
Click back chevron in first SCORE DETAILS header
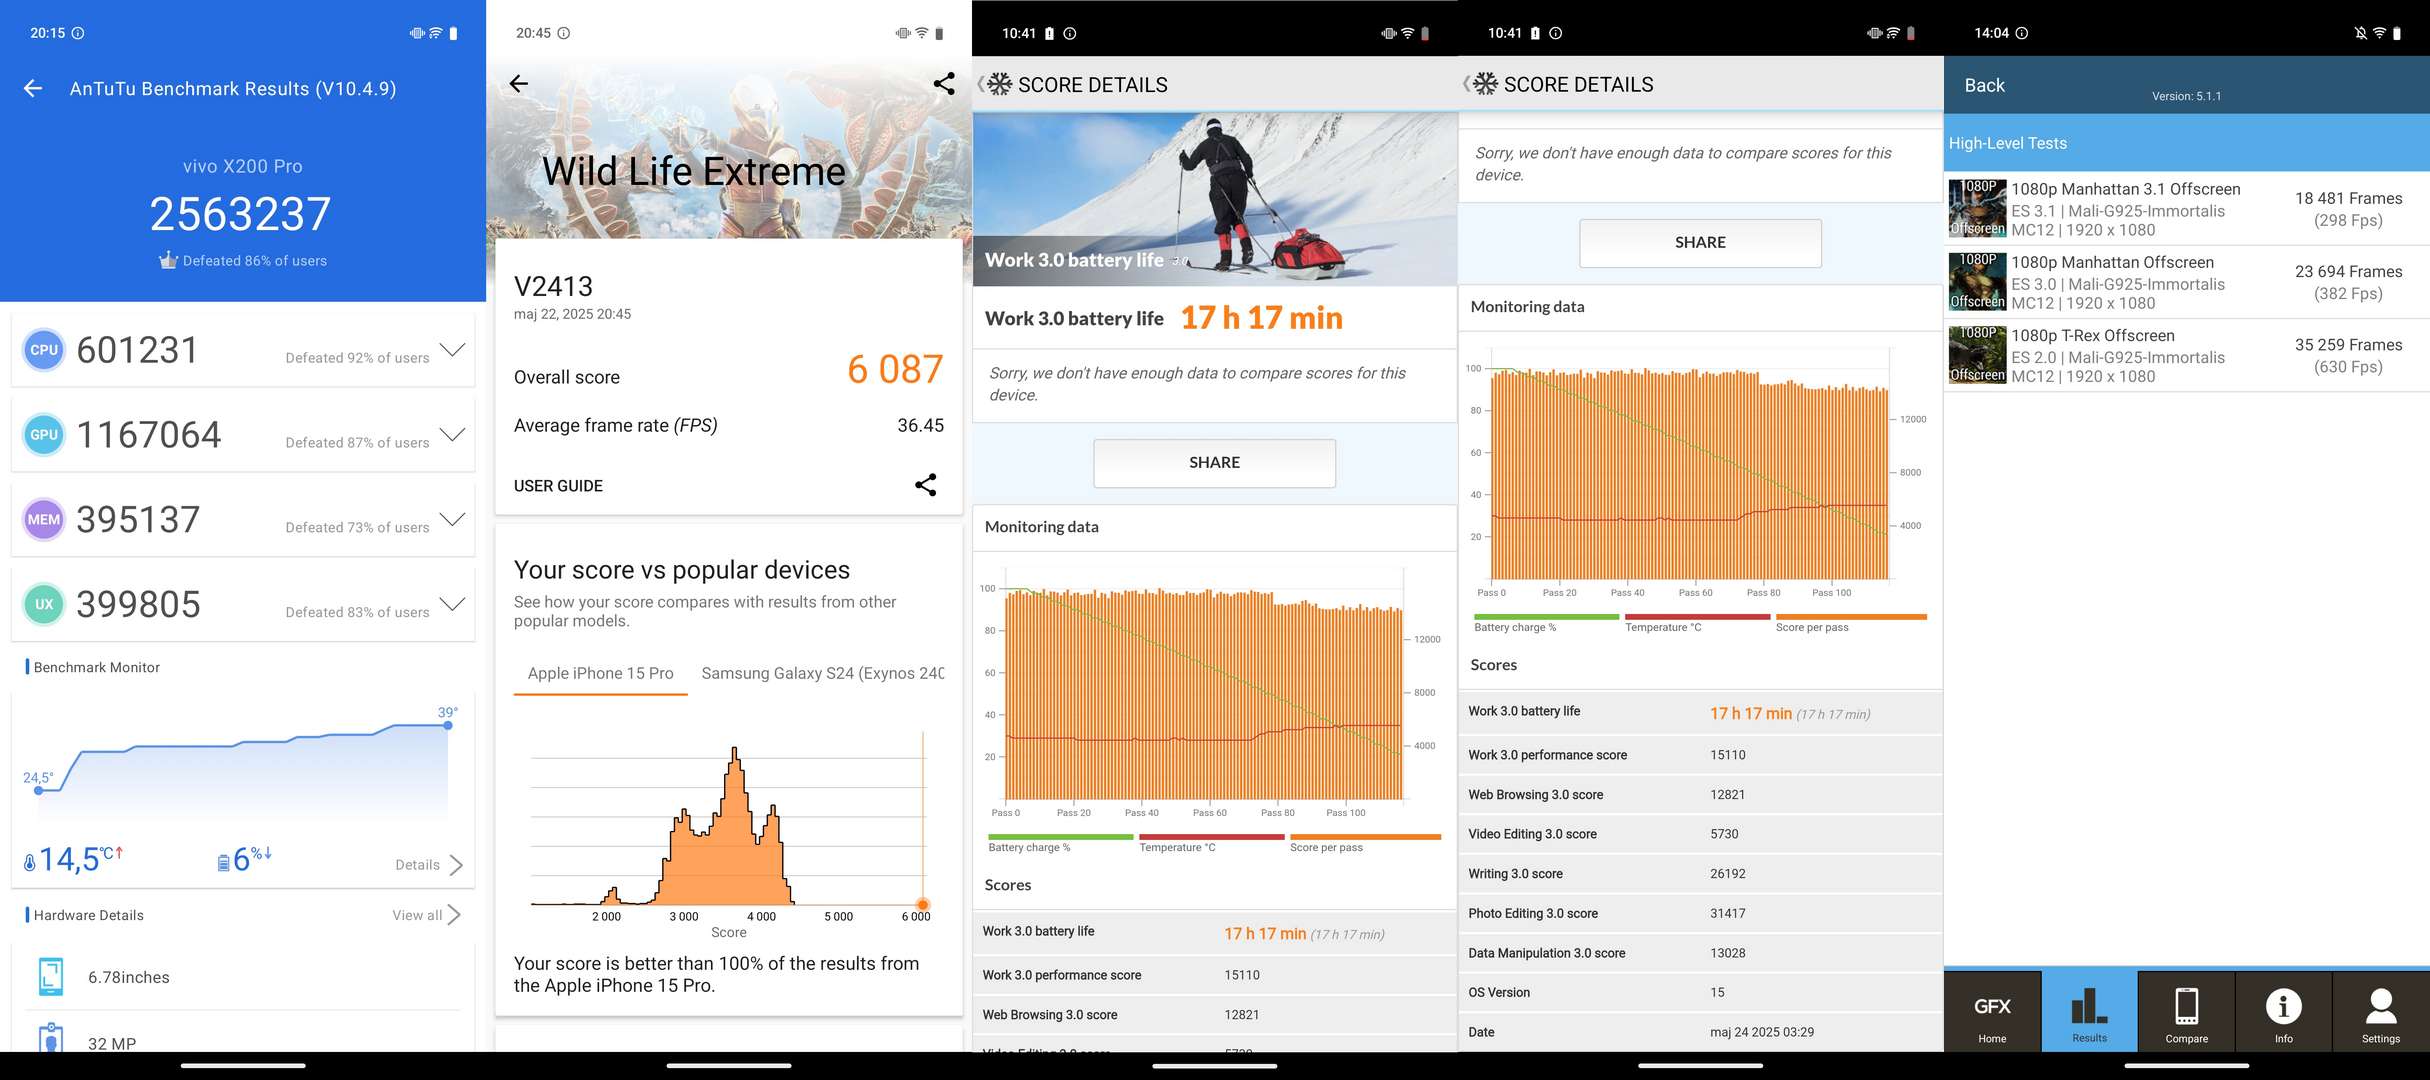980,84
